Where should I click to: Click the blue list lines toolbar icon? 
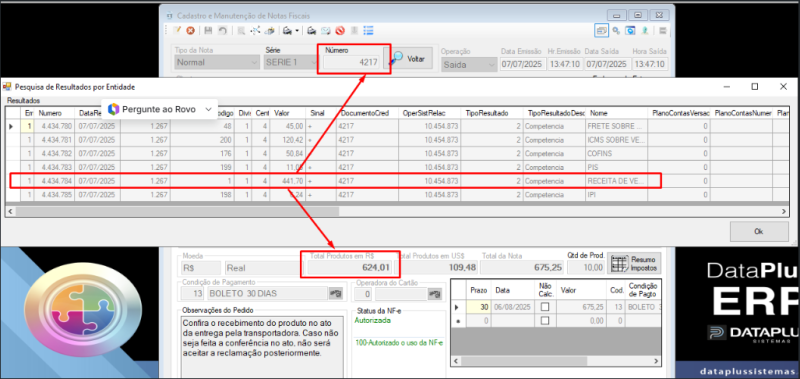368,31
